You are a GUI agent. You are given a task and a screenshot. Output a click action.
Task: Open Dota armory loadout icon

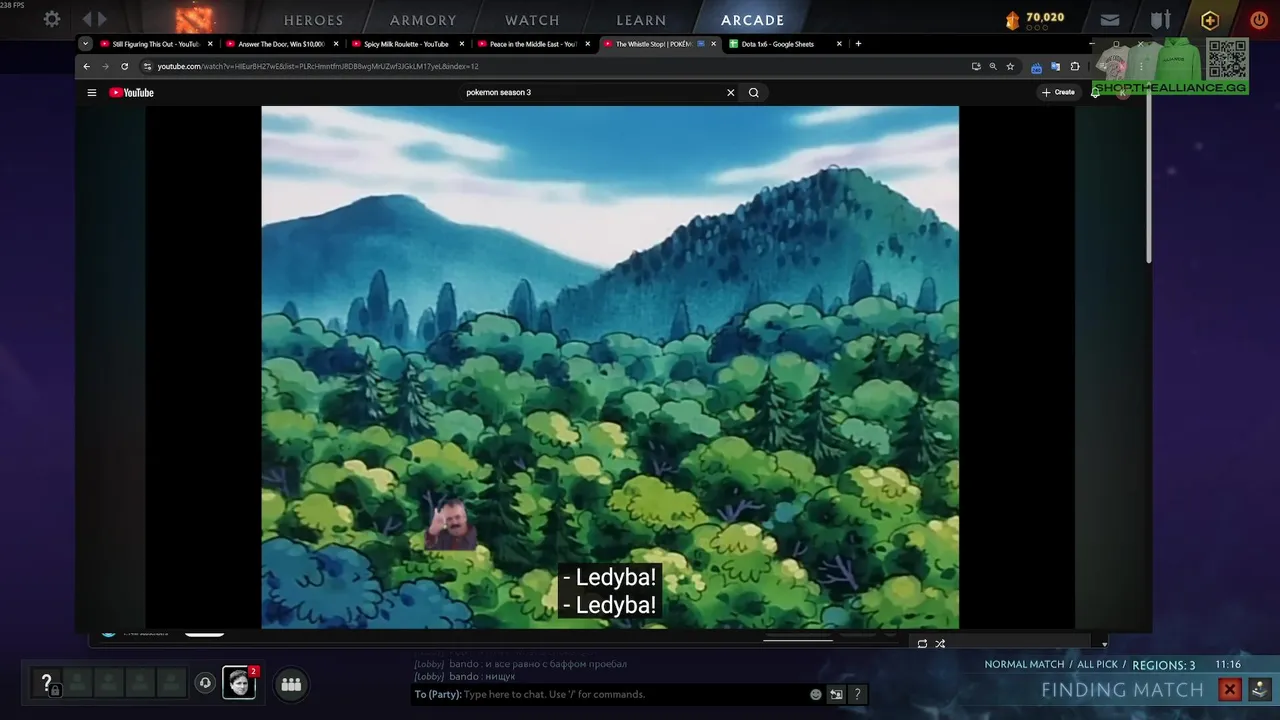pos(1160,19)
